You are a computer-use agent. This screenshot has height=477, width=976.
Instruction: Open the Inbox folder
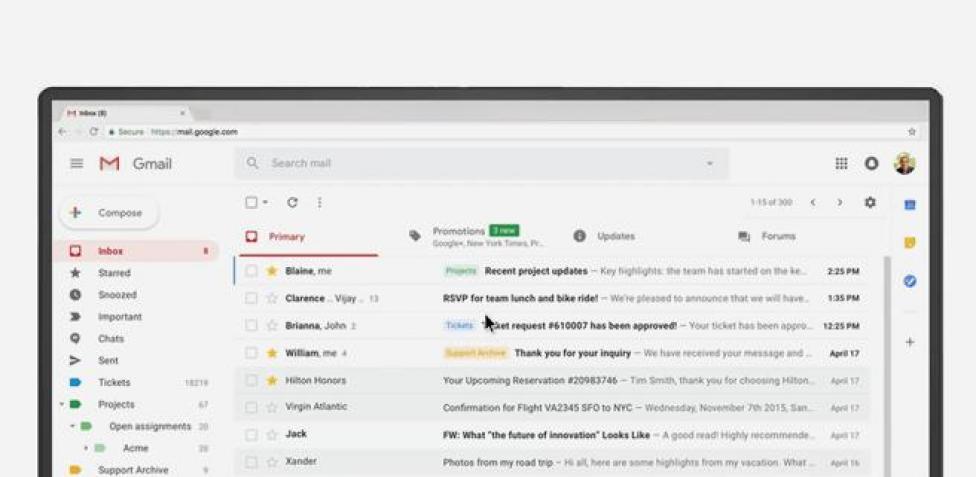[137, 251]
